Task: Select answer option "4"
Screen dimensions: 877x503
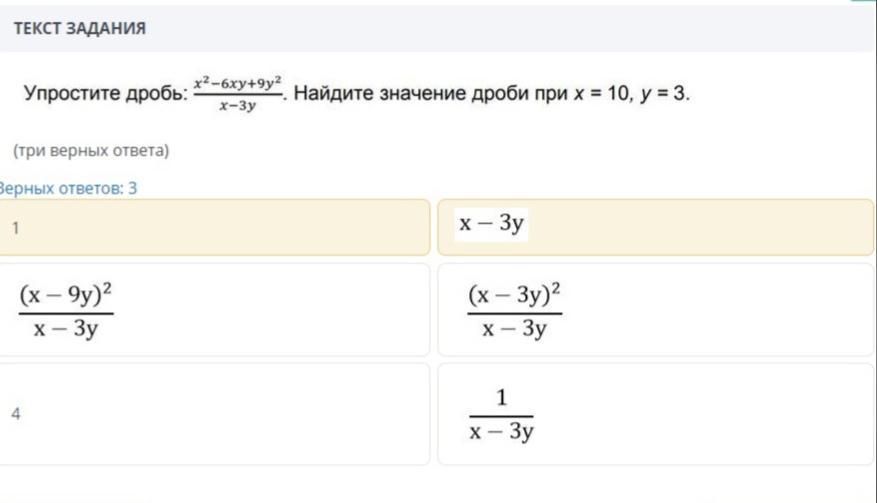Action: pos(214,414)
